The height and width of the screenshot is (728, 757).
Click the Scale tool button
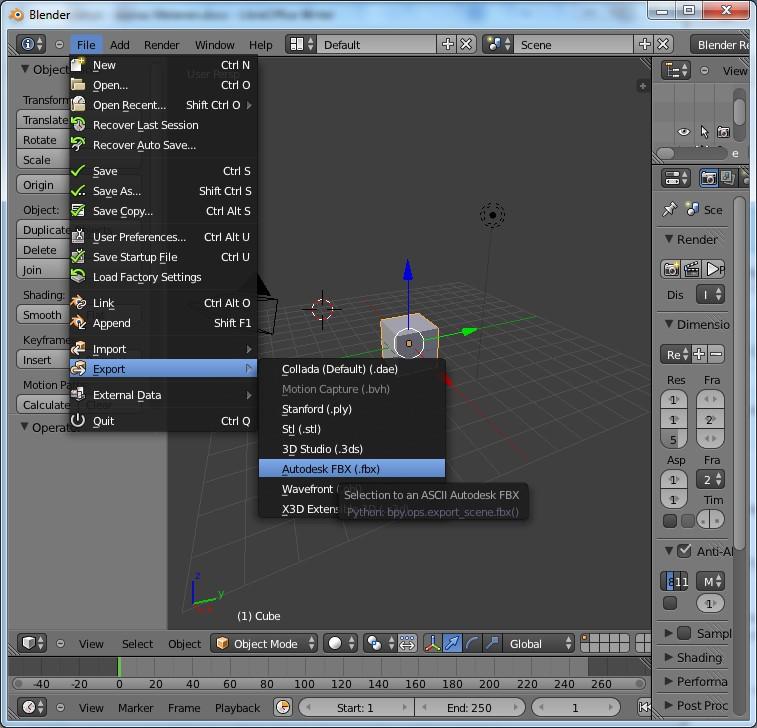click(42, 160)
